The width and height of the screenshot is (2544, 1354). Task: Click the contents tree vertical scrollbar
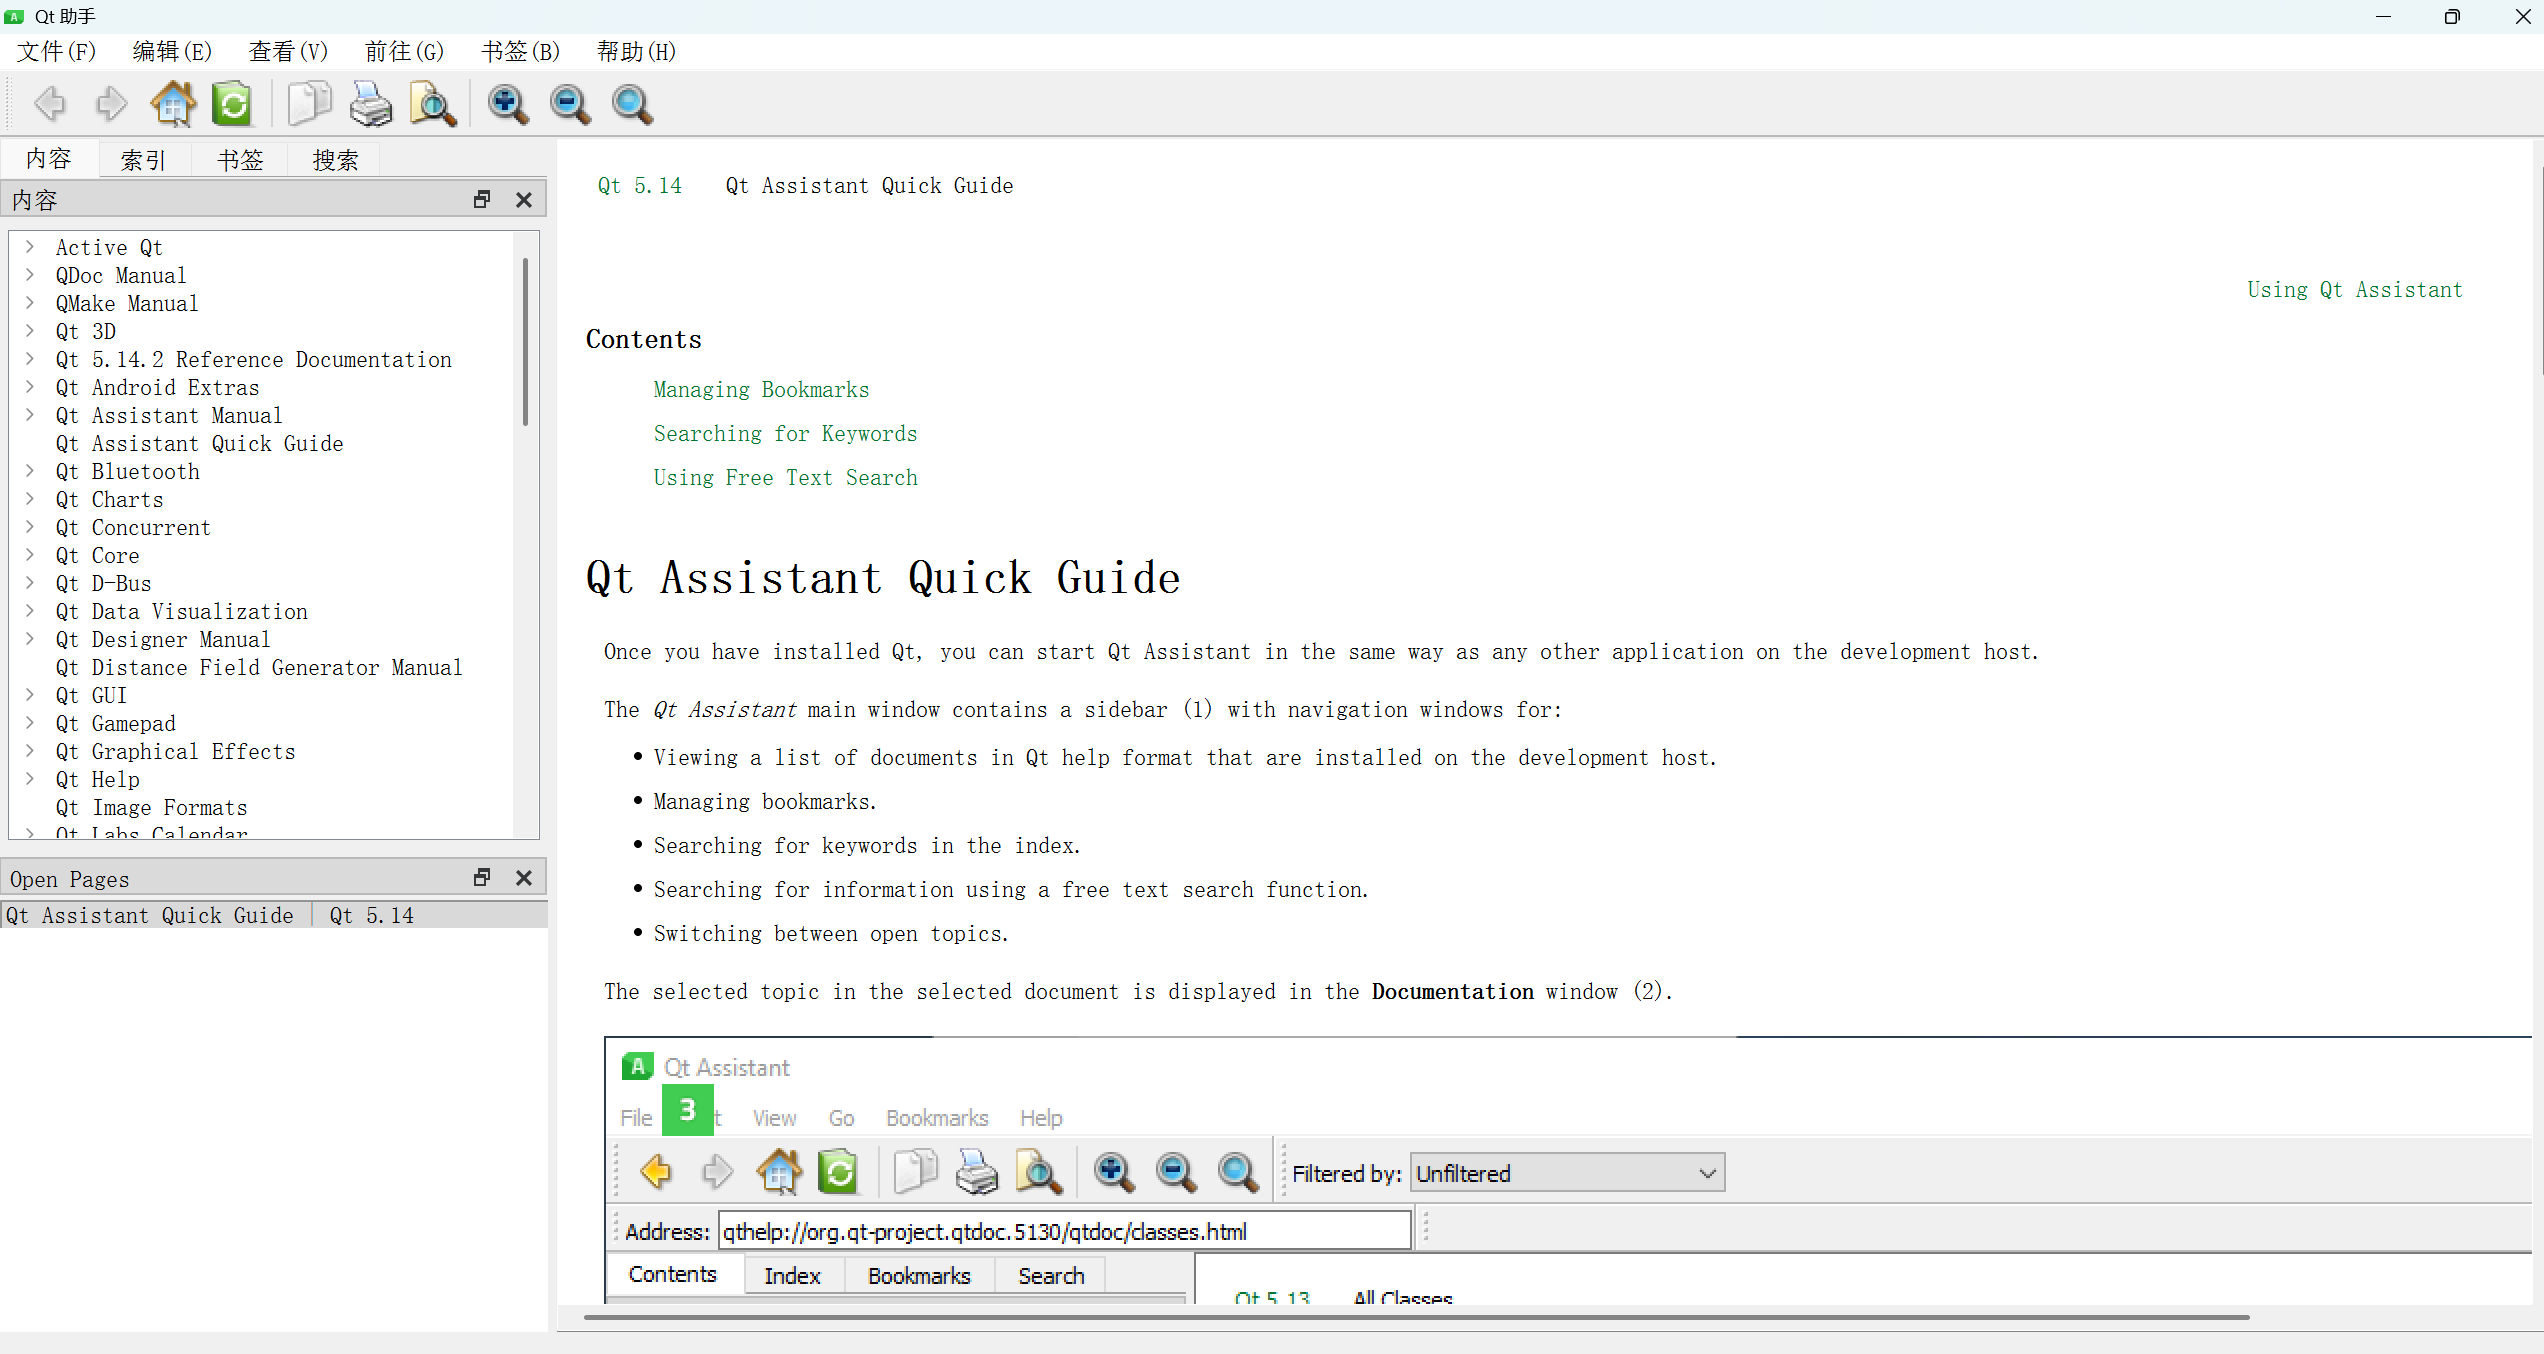(x=525, y=342)
